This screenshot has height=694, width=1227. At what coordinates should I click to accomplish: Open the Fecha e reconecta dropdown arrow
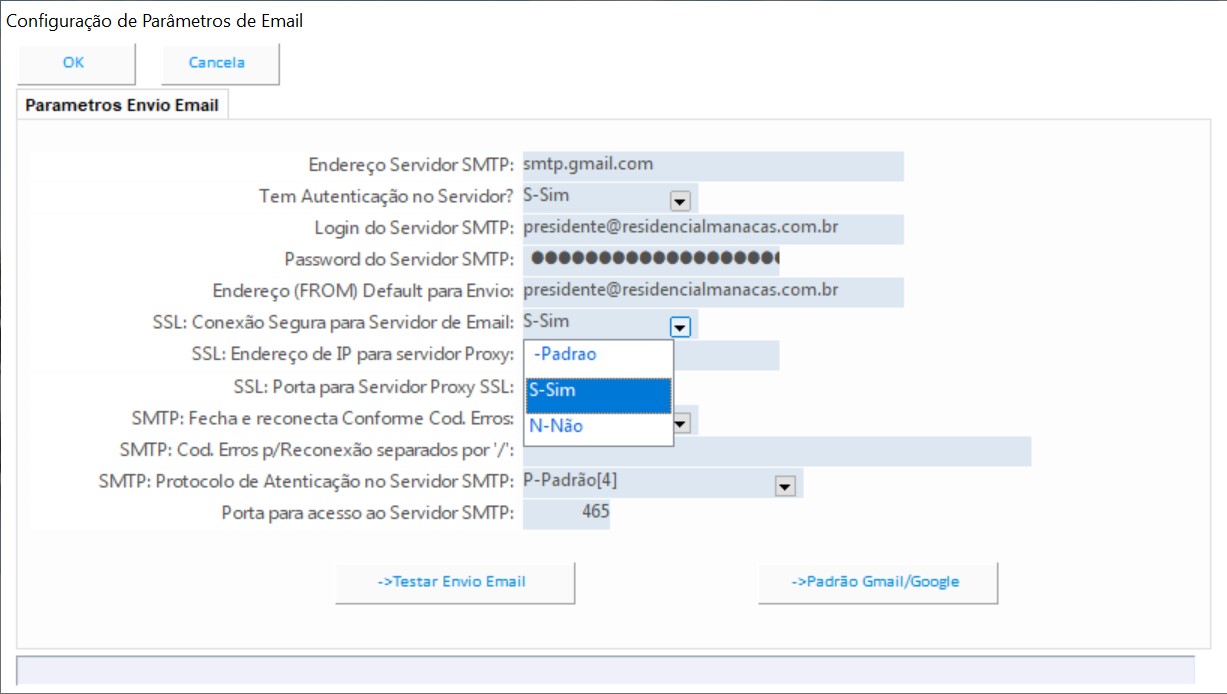tap(681, 423)
